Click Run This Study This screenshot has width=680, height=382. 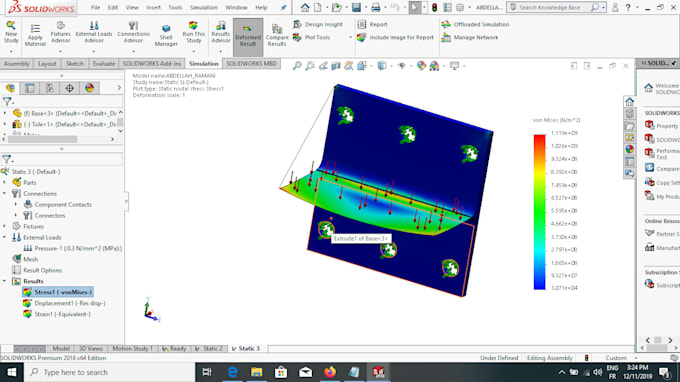tap(193, 32)
